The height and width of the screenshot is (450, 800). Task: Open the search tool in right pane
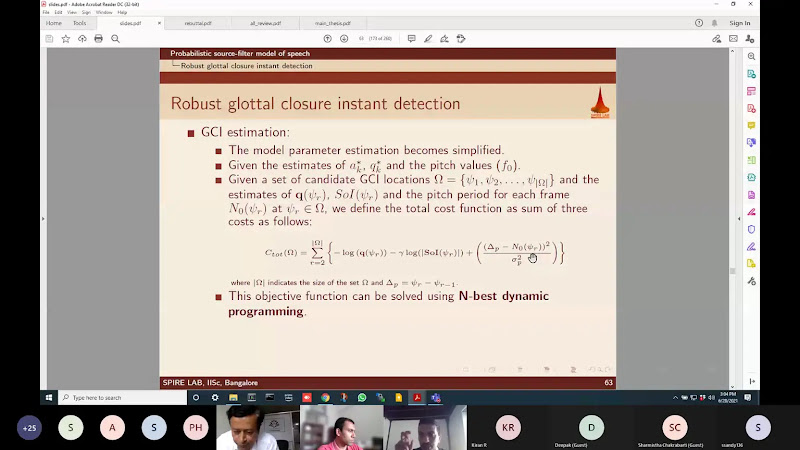coord(751,57)
